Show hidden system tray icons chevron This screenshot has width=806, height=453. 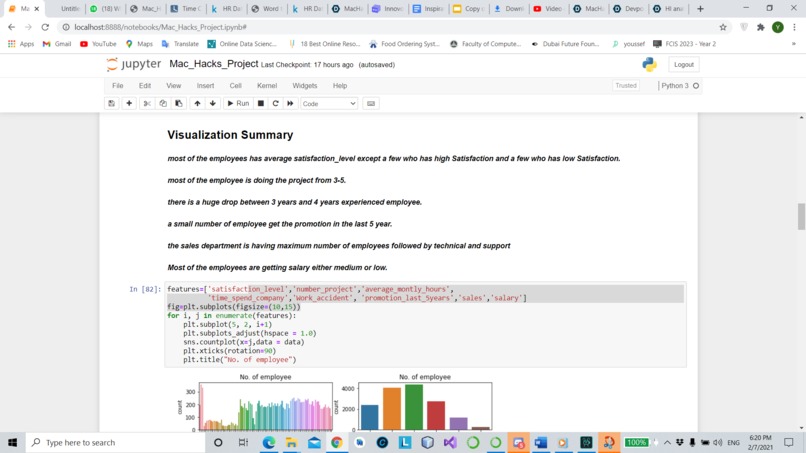(x=667, y=442)
